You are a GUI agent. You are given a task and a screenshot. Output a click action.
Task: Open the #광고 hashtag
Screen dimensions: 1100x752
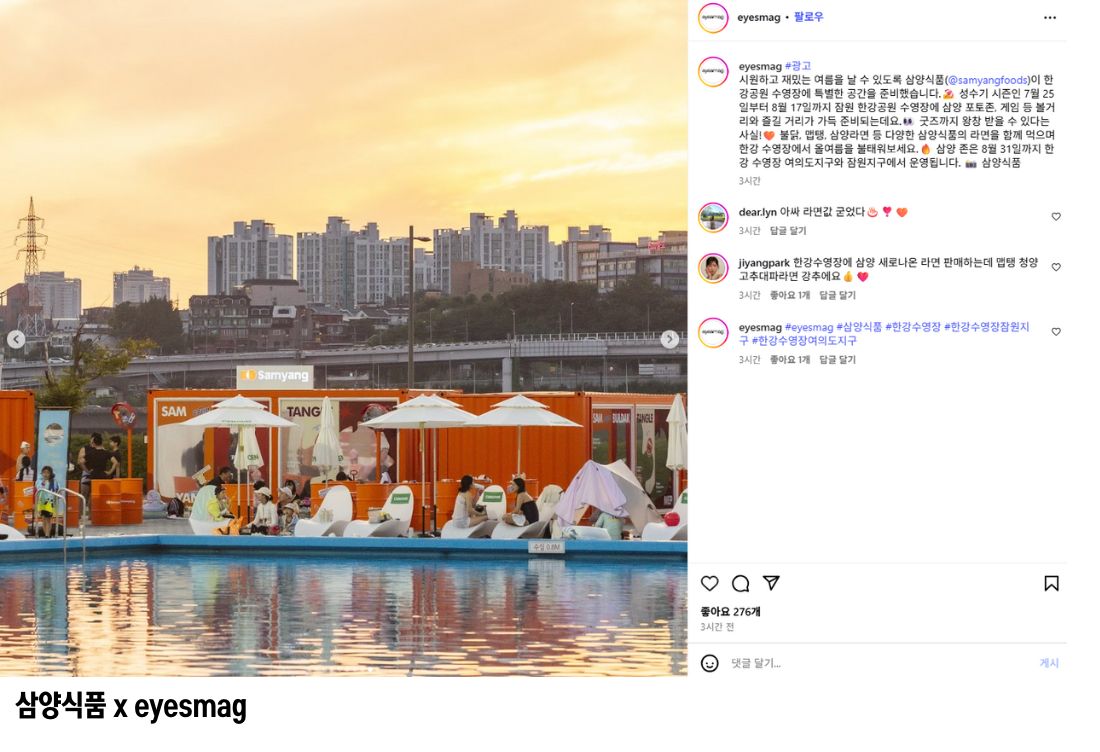798,66
